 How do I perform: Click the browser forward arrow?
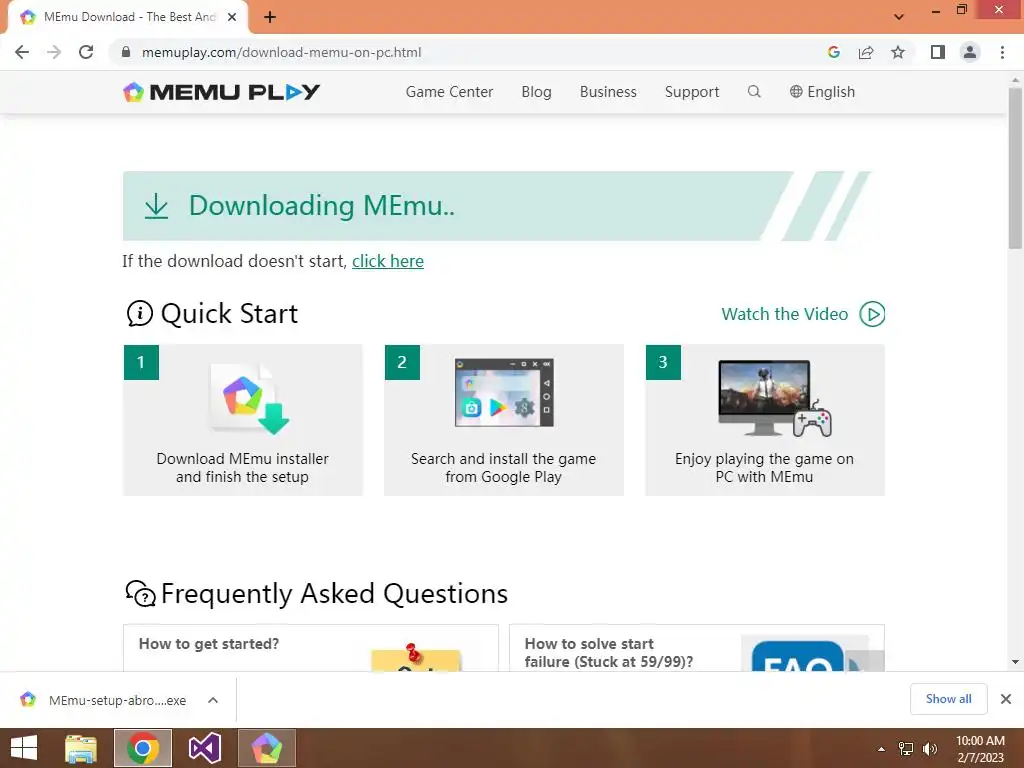[54, 52]
